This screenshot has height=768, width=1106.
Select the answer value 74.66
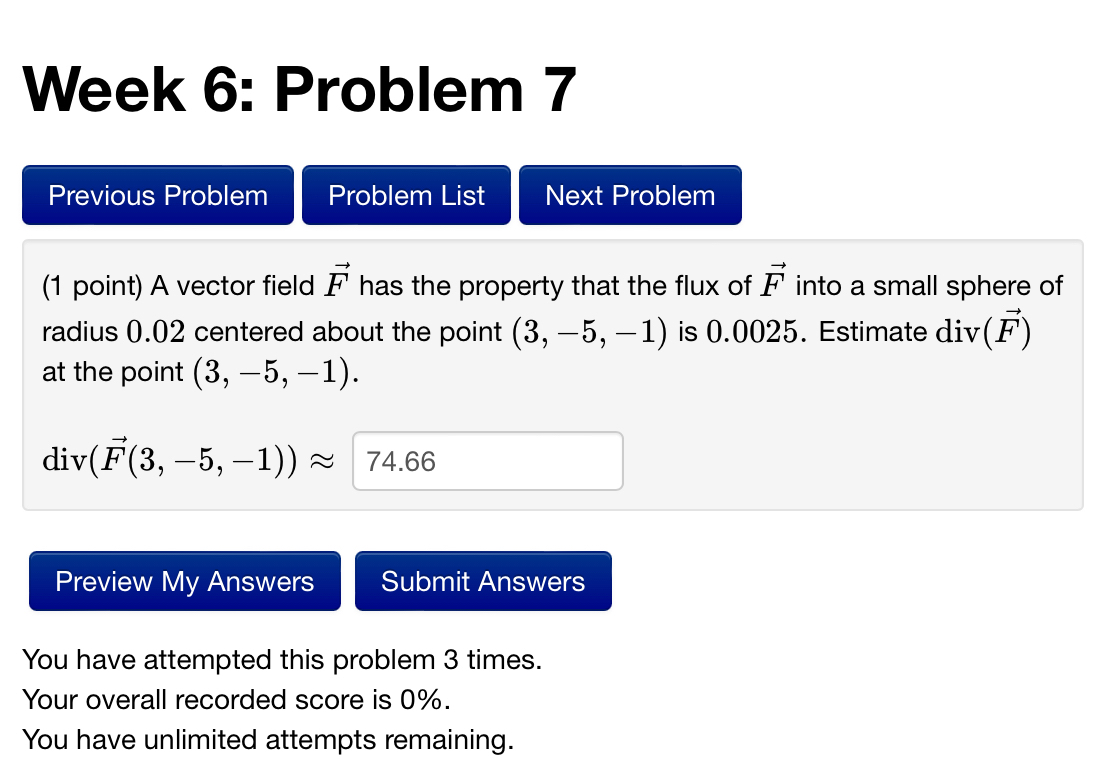[400, 461]
